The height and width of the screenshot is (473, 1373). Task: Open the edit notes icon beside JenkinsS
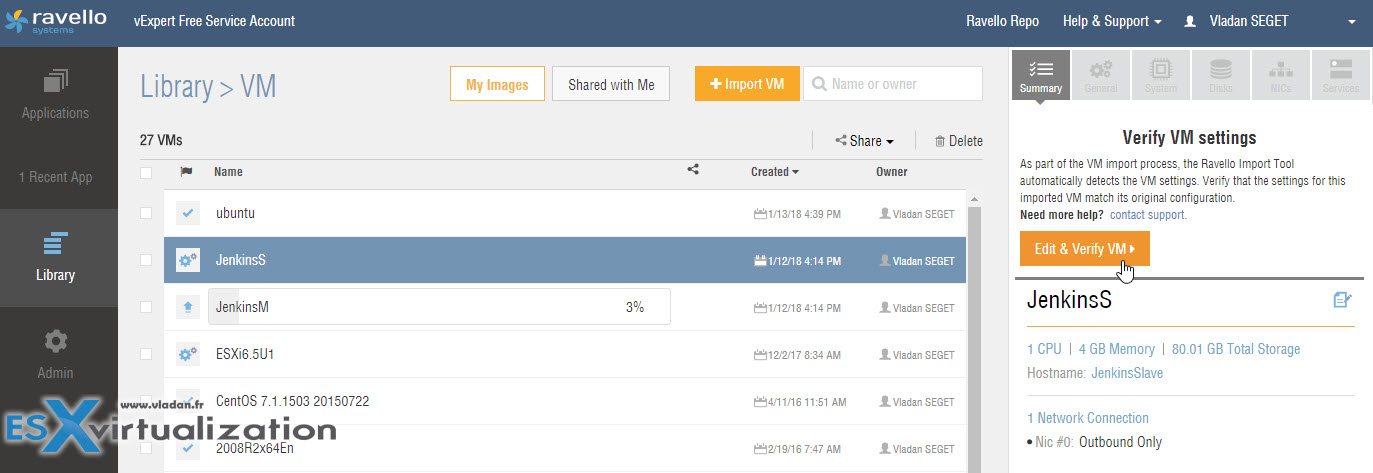1342,299
